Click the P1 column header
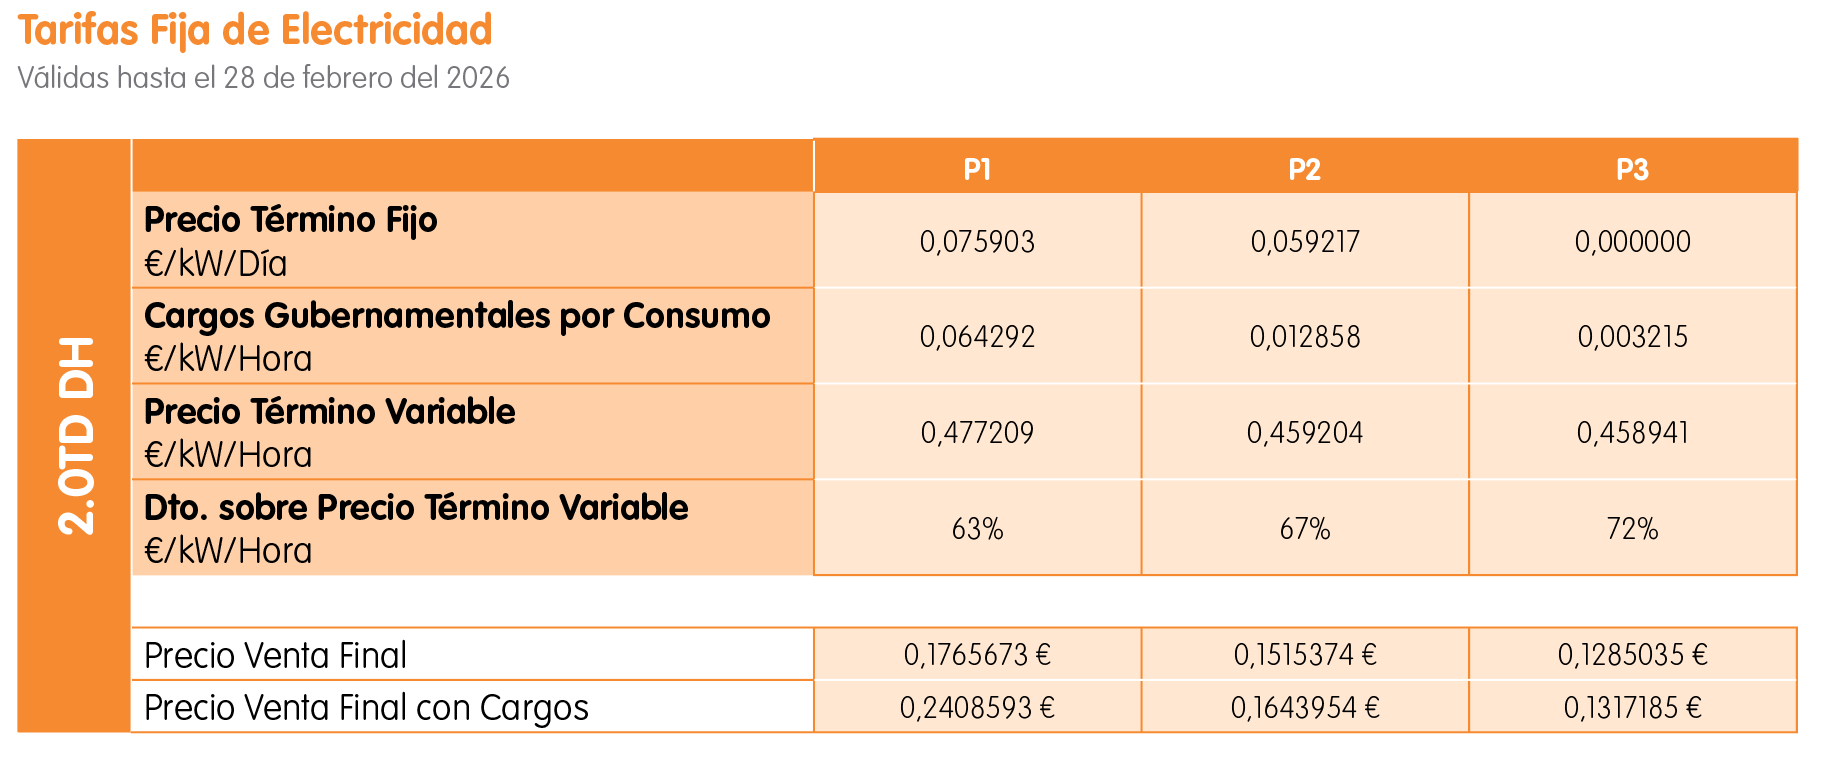The image size is (1824, 768). coord(977,169)
